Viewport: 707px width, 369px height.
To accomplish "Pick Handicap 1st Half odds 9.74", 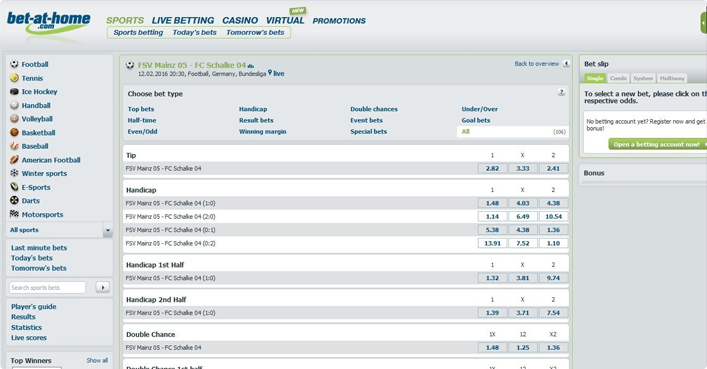I will [553, 278].
